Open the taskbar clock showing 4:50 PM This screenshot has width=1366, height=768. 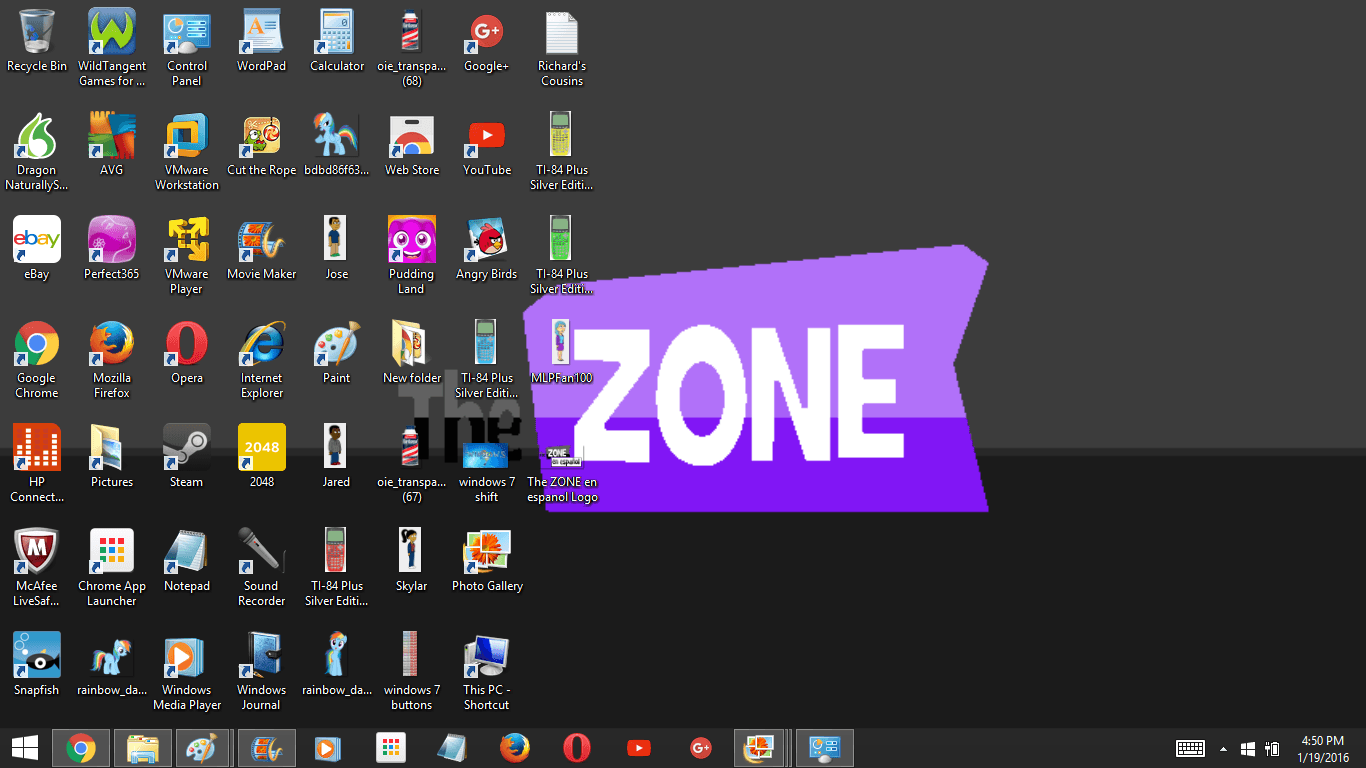[x=1323, y=748]
